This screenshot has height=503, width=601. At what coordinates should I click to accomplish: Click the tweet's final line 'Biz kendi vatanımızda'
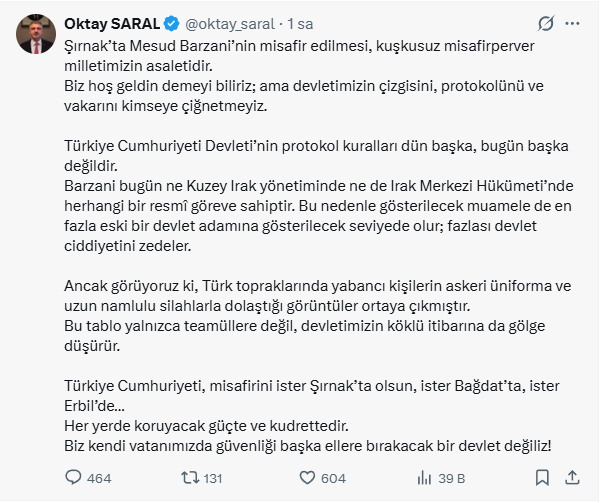tap(302, 444)
